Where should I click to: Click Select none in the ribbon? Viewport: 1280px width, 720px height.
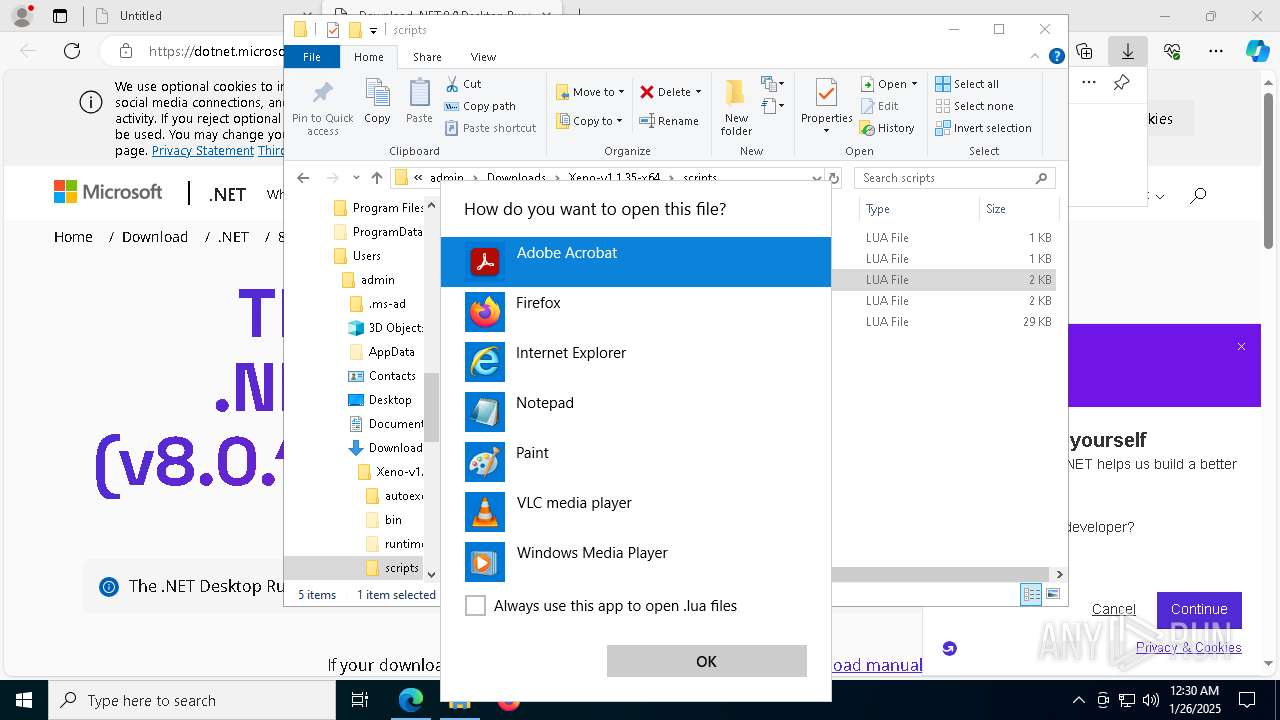974,106
